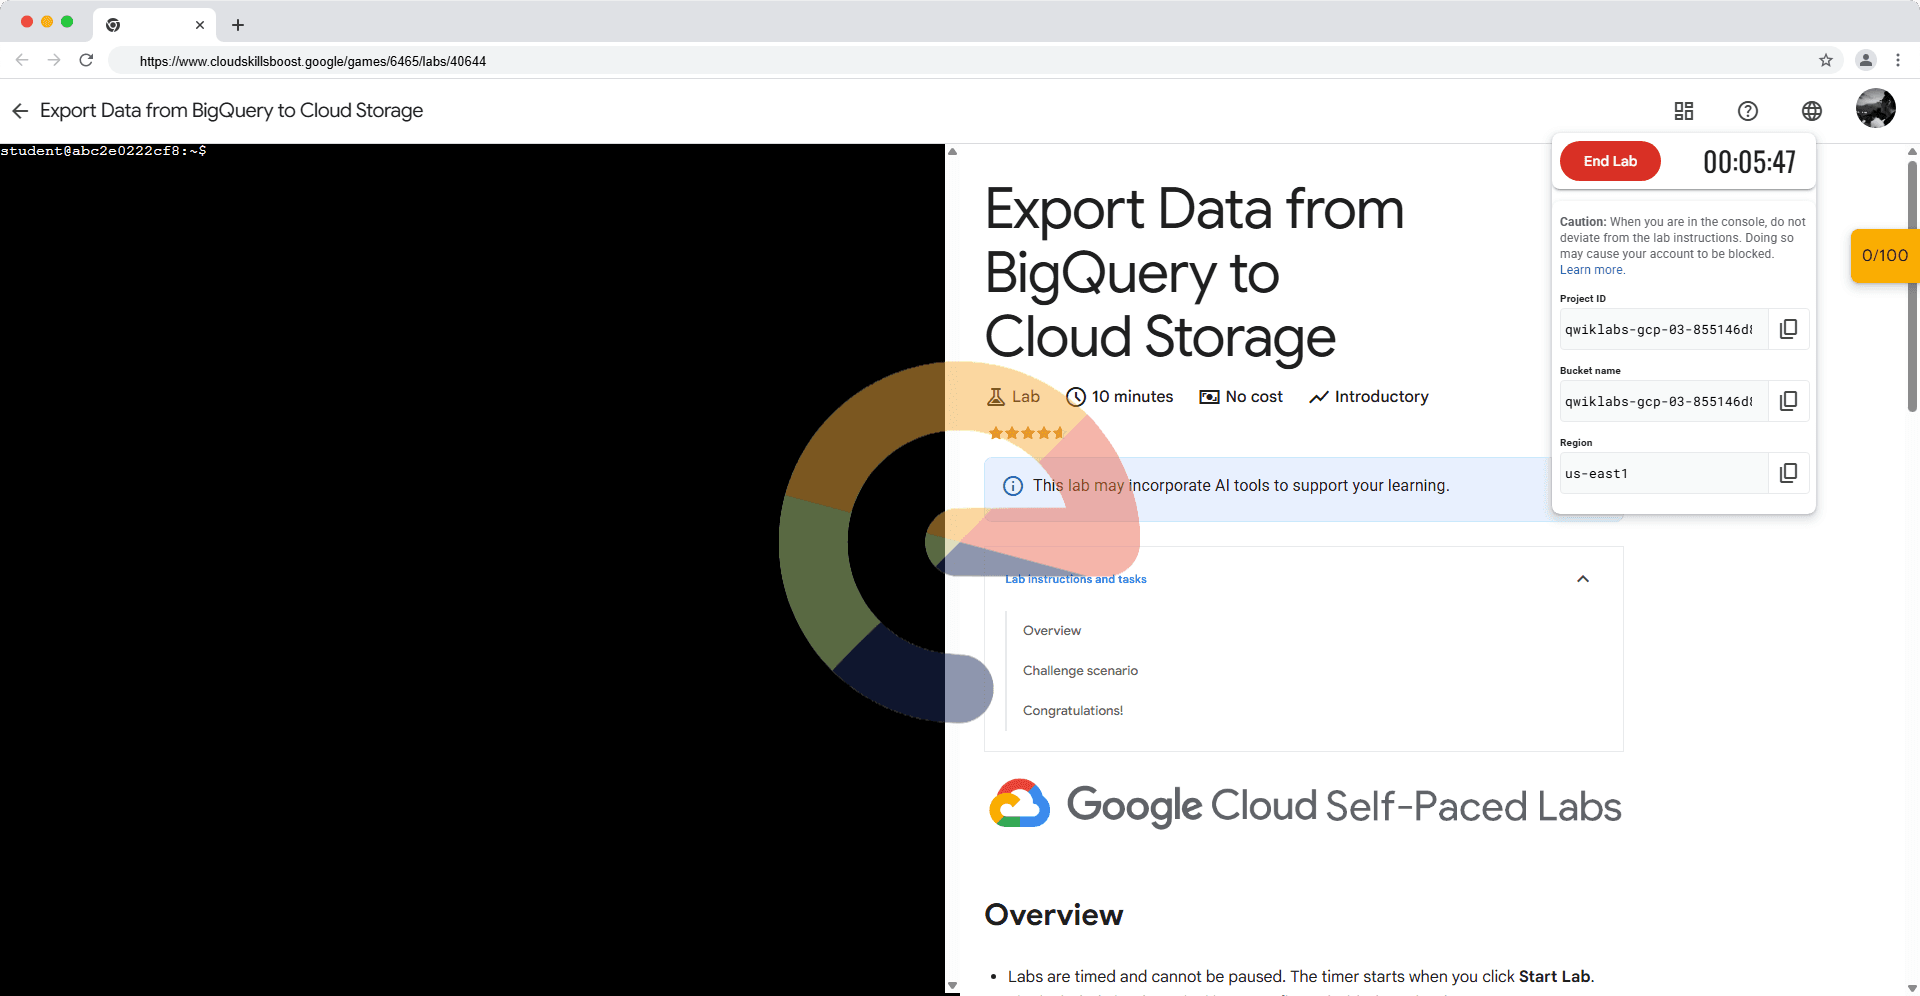Screen dimensions: 1920x996
Task: Click the lab star rating
Action: 1026,433
